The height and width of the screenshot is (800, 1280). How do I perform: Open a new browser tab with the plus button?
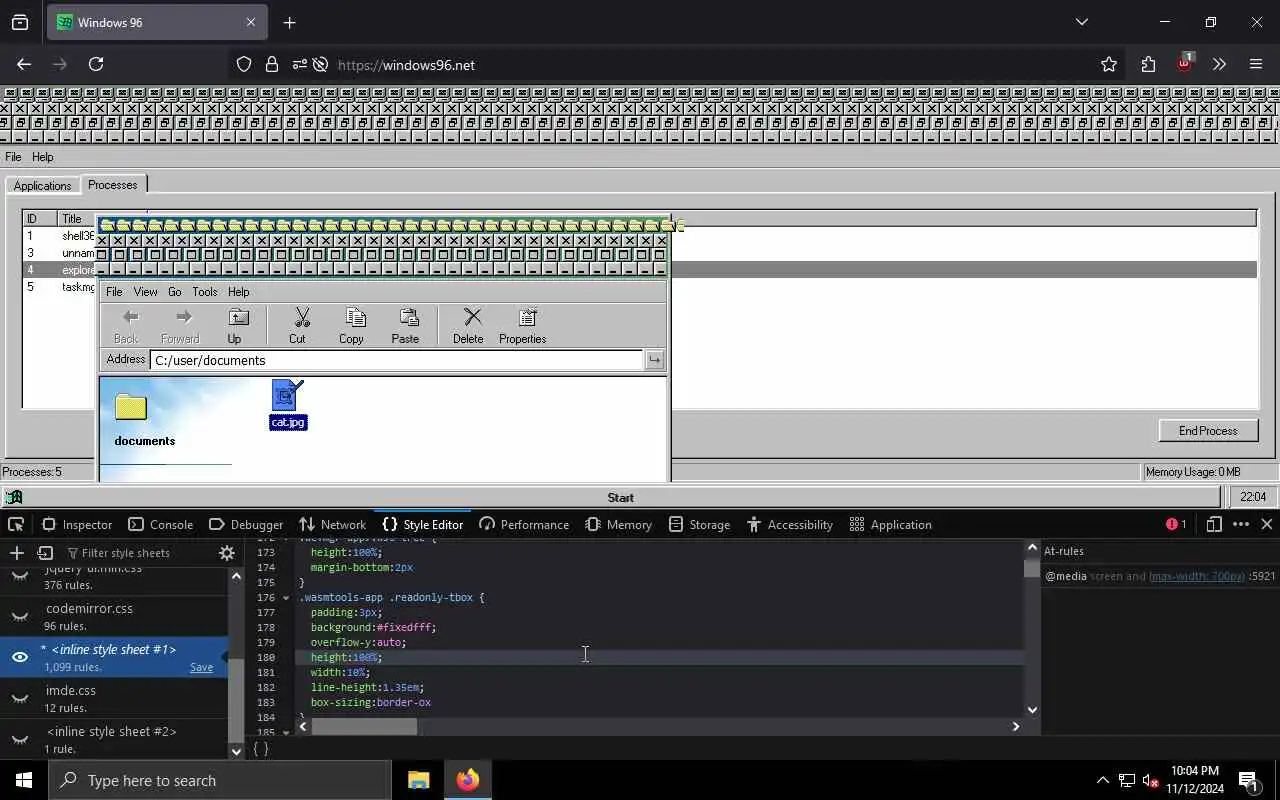(x=289, y=22)
